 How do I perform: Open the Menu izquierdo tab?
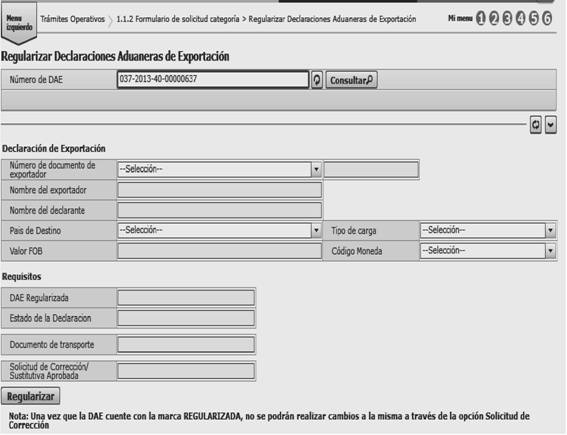point(19,23)
